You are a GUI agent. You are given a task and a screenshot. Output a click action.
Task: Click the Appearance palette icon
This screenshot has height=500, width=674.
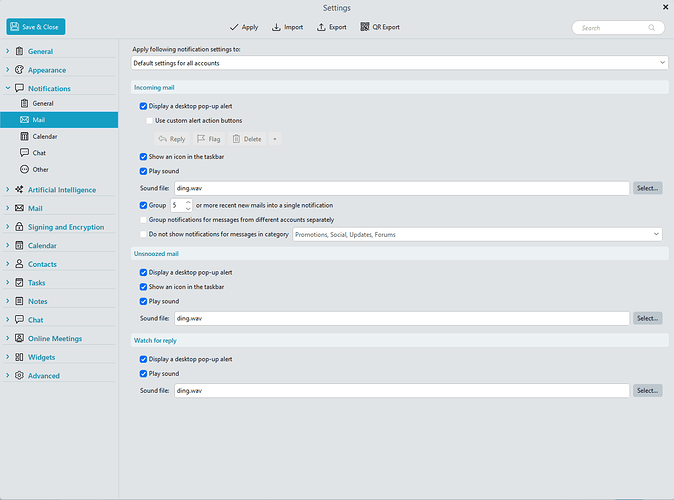click(x=19, y=70)
